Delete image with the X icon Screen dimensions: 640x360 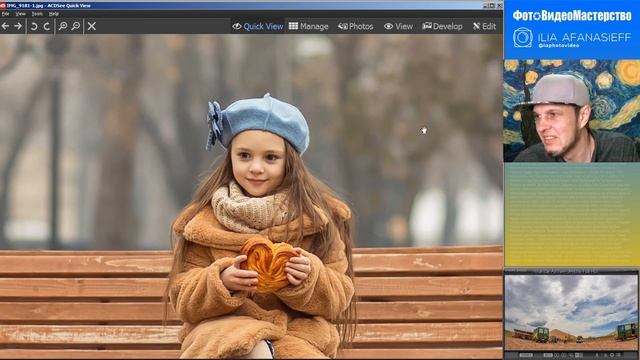click(x=92, y=26)
